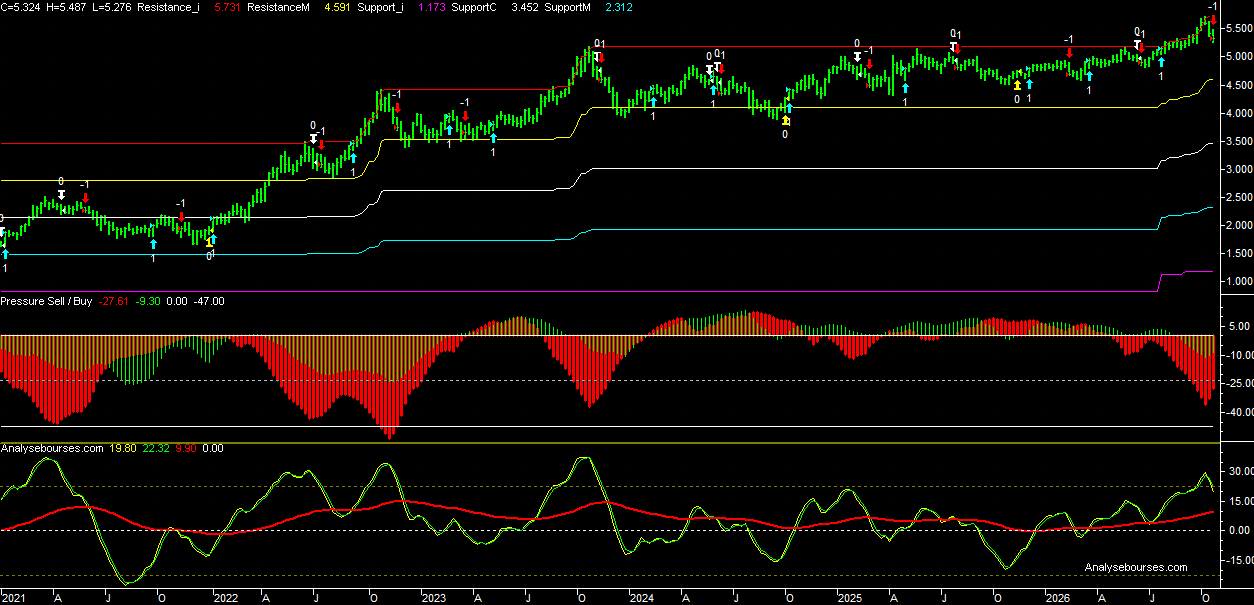Click the red 9.90 oscillator value

(x=186, y=449)
